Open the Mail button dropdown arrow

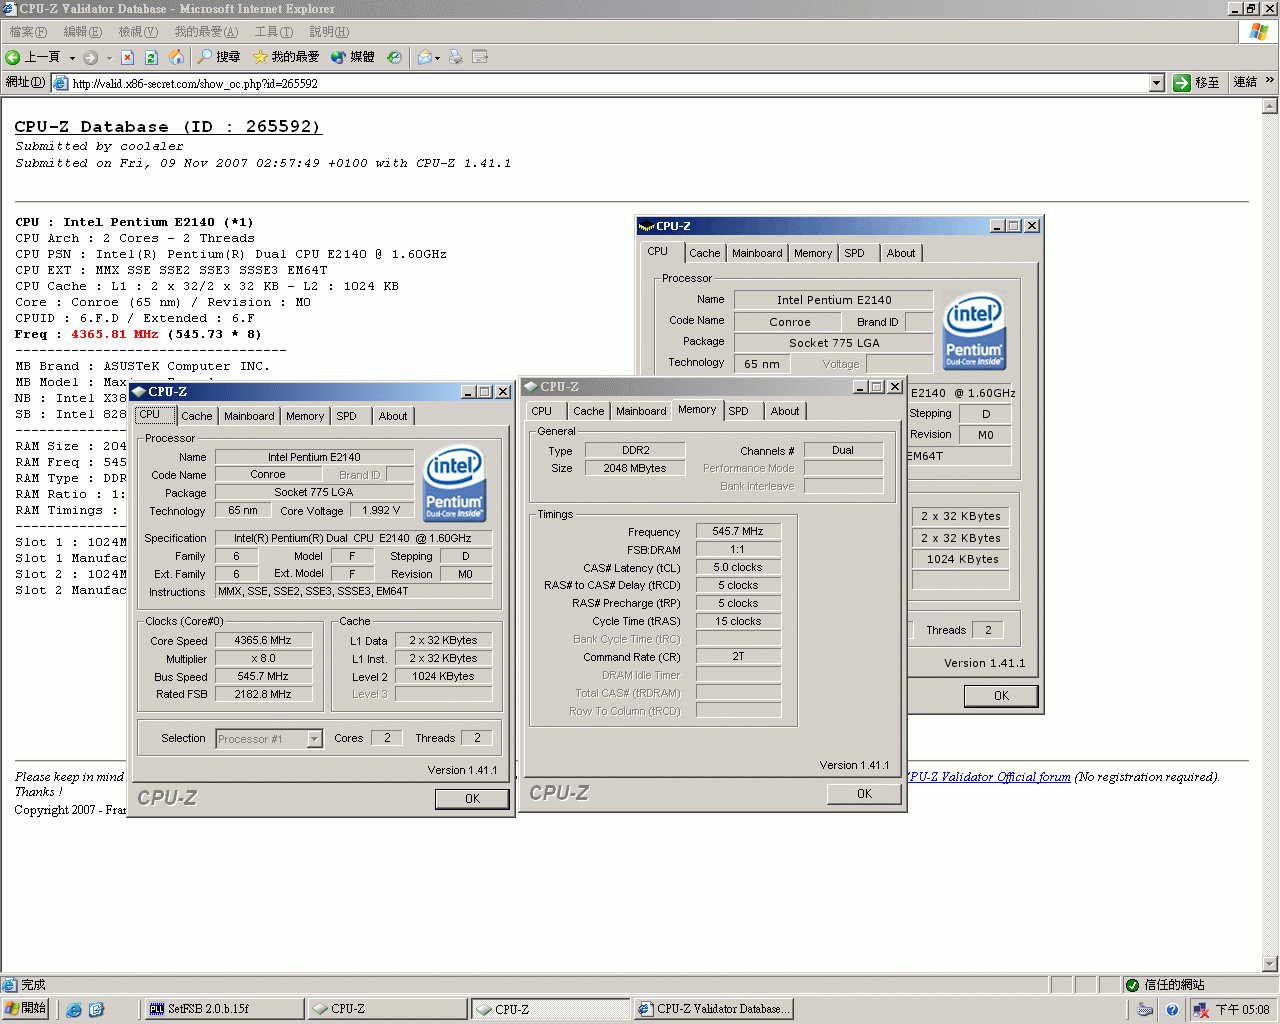[x=437, y=57]
